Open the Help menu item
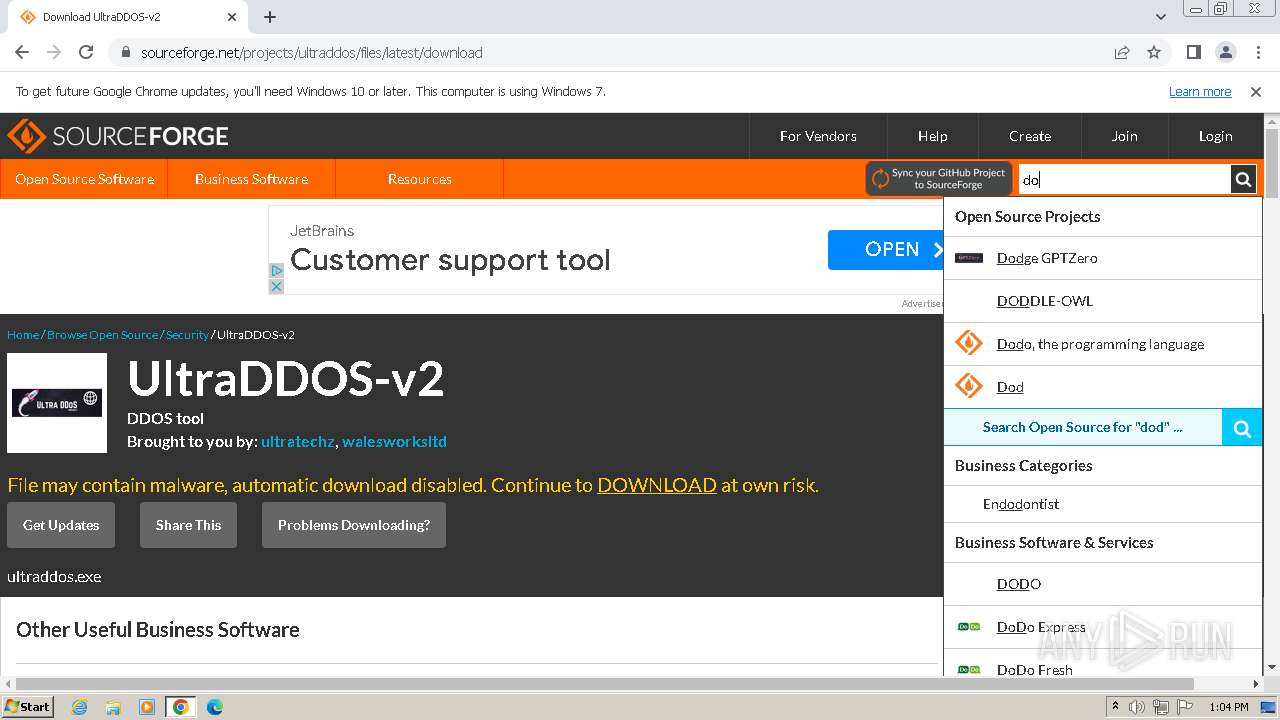 point(933,136)
